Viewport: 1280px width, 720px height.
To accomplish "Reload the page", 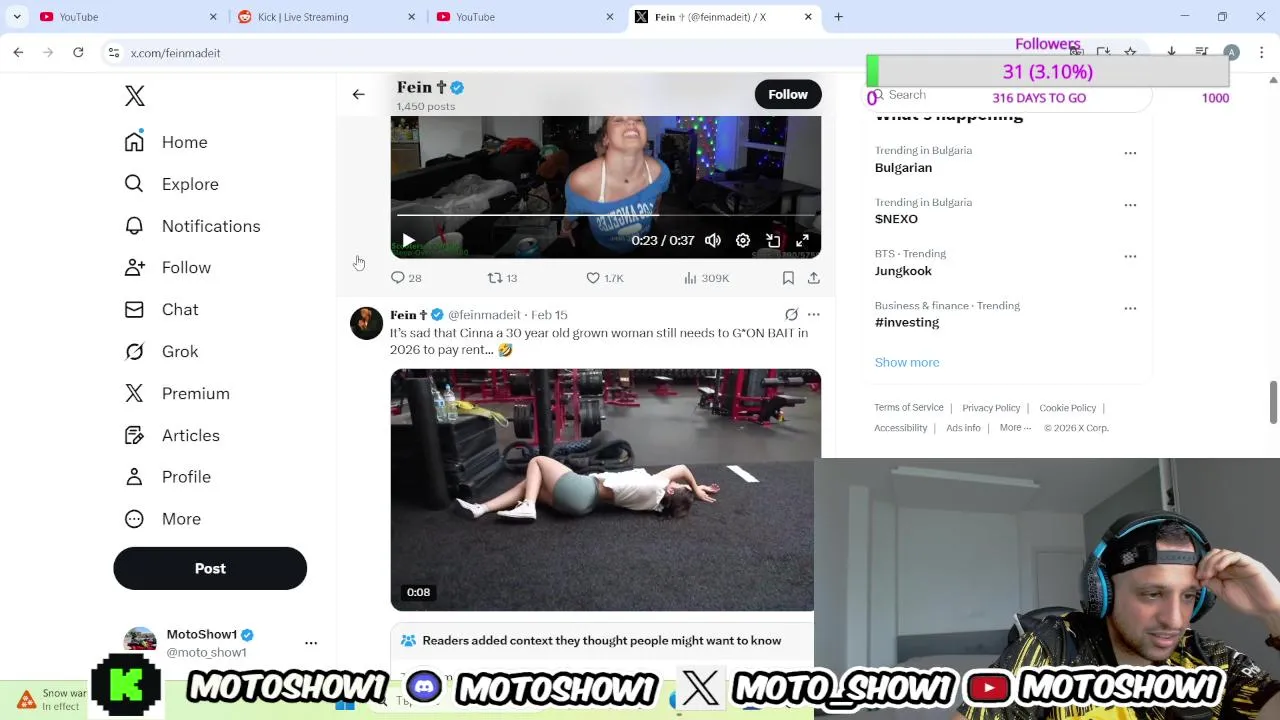I will point(78,52).
